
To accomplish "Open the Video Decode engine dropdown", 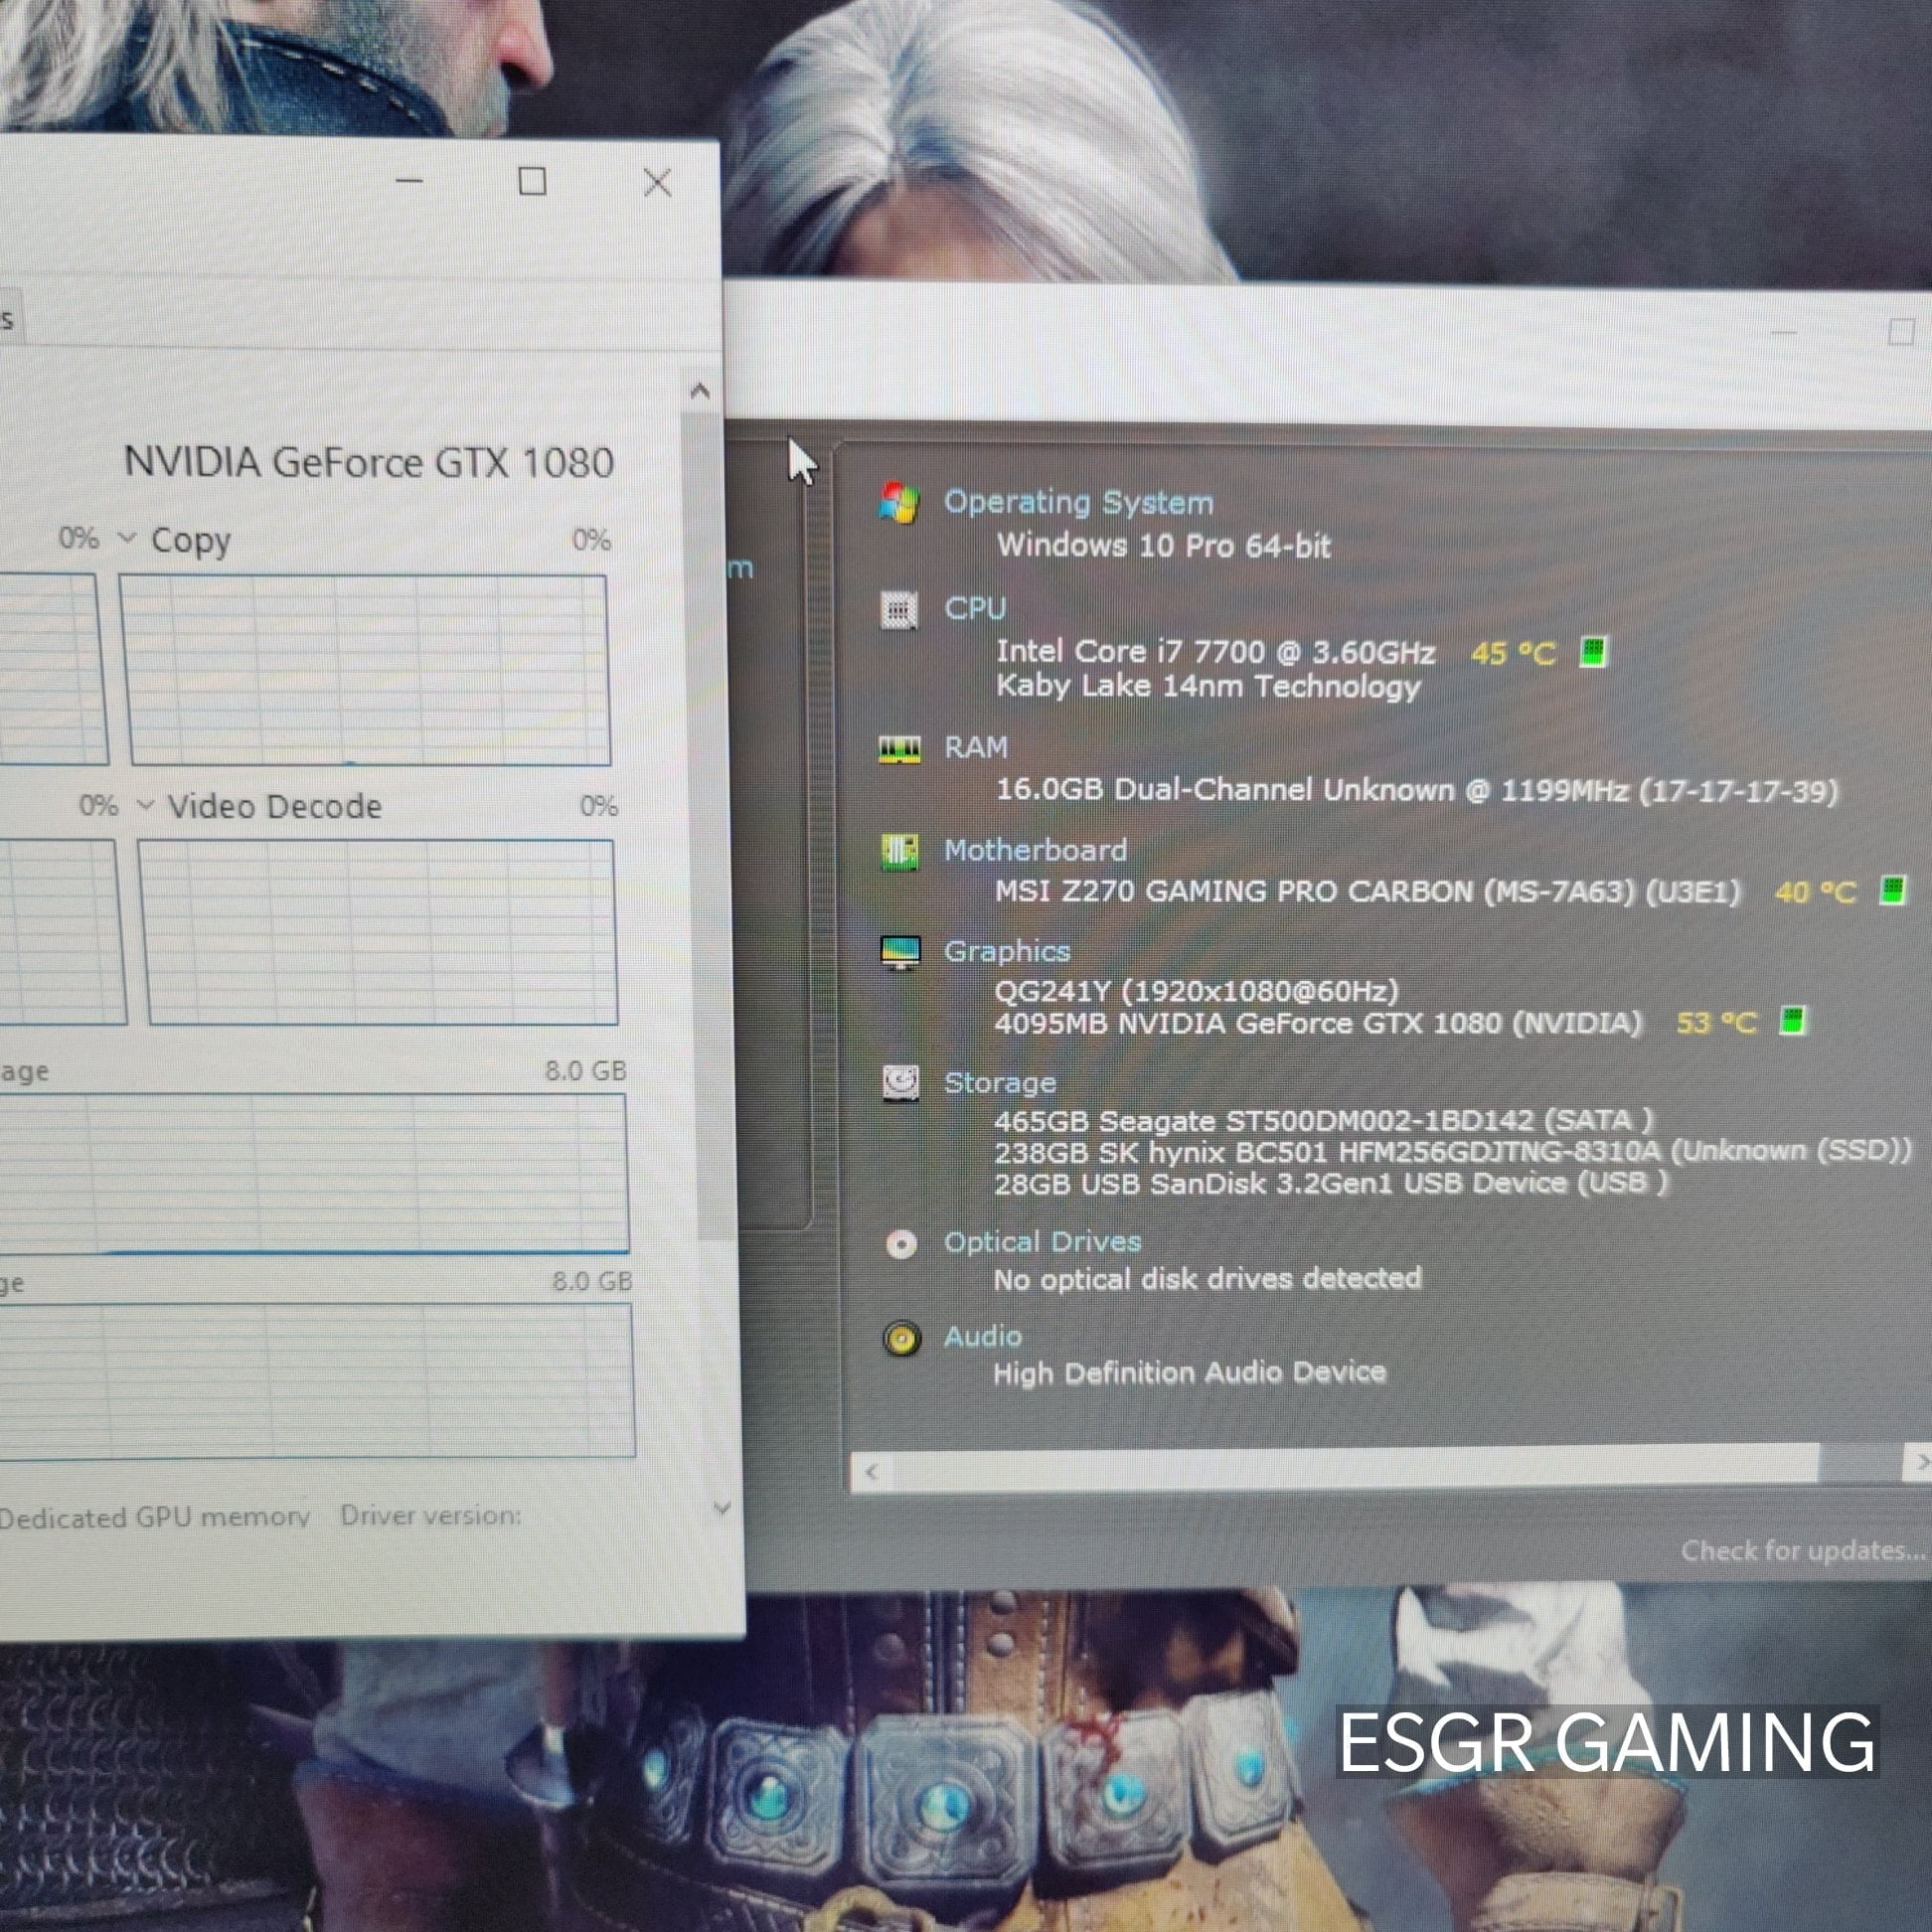I will coord(146,804).
